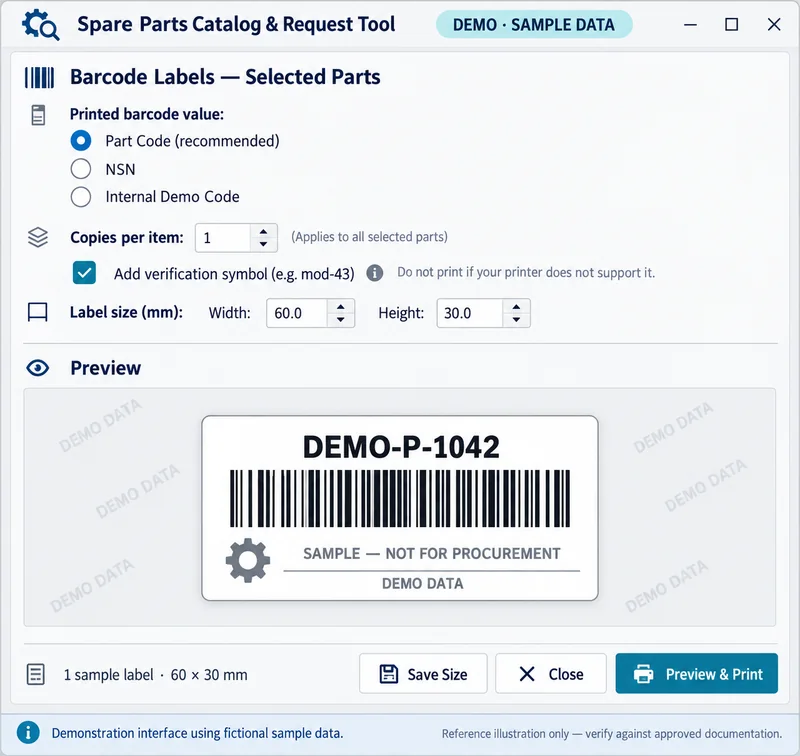
Task: Minimize the window
Action: click(x=690, y=24)
